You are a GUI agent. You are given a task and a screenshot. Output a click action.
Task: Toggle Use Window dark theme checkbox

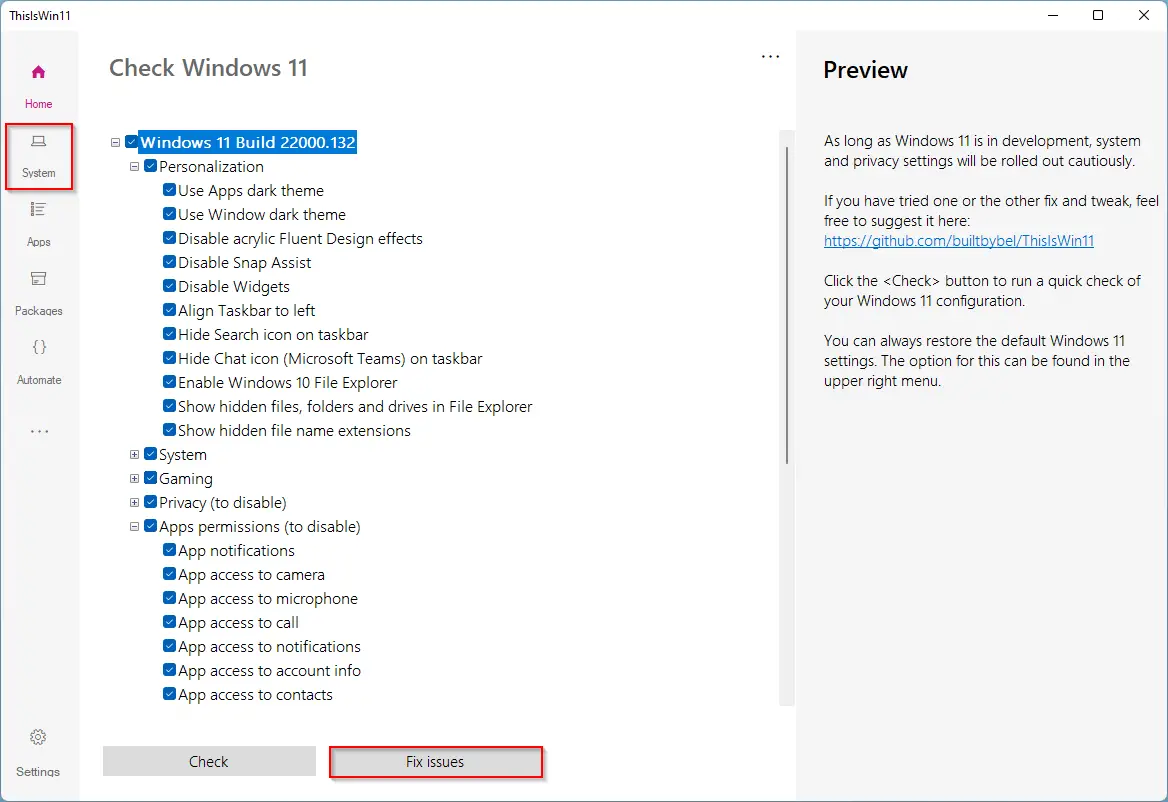[169, 214]
